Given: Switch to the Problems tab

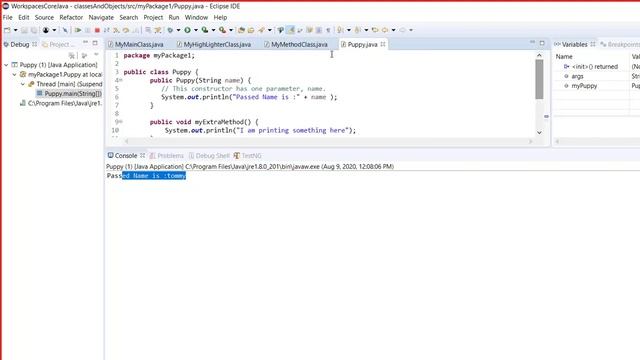Looking at the screenshot, I should (x=167, y=156).
